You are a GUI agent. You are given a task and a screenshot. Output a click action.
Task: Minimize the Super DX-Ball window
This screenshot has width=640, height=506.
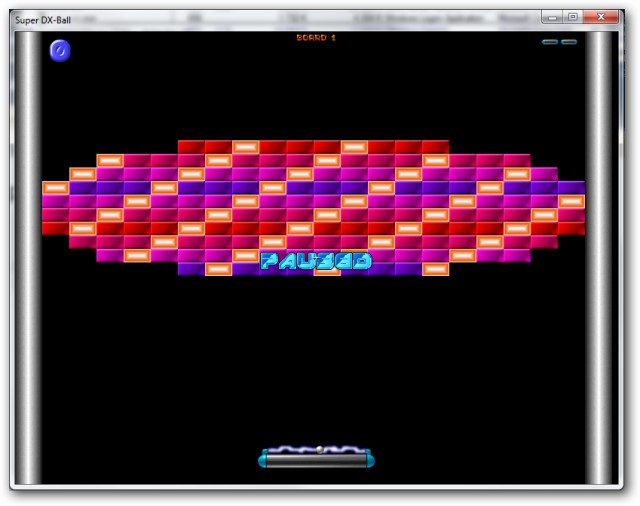point(552,17)
